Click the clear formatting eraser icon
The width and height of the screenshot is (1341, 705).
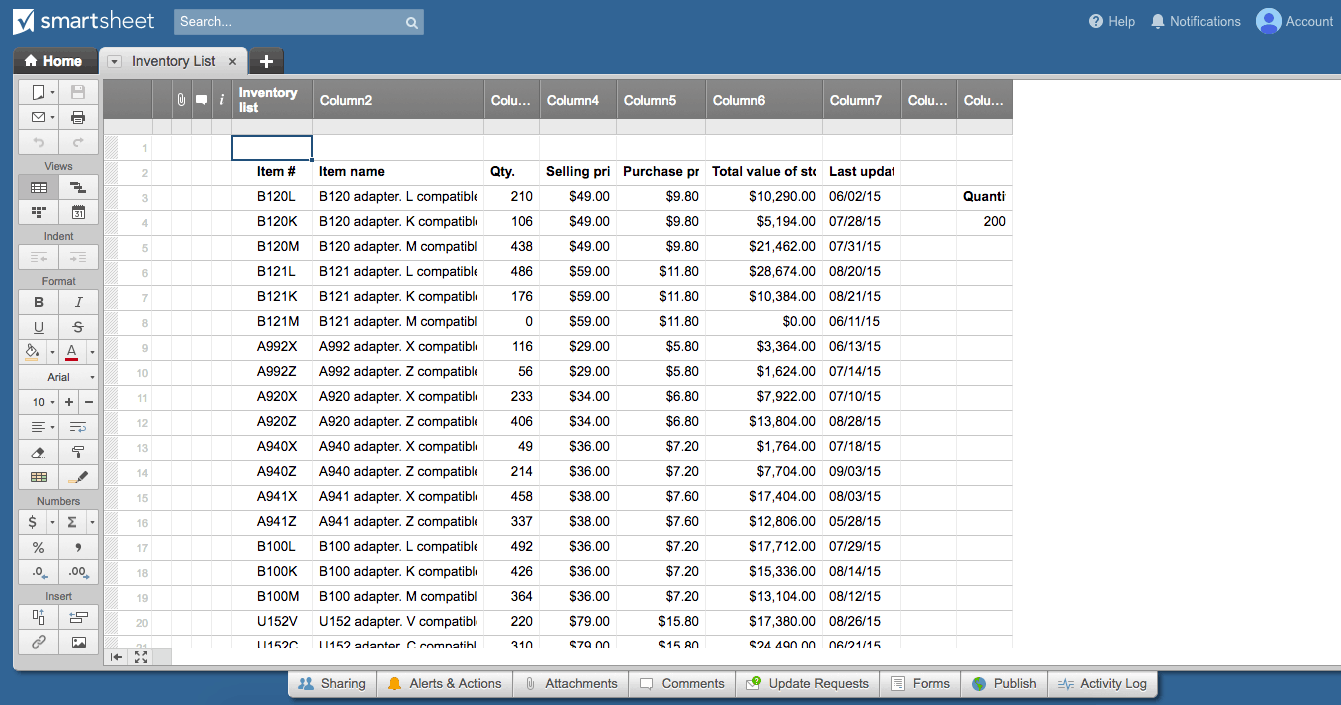39,452
